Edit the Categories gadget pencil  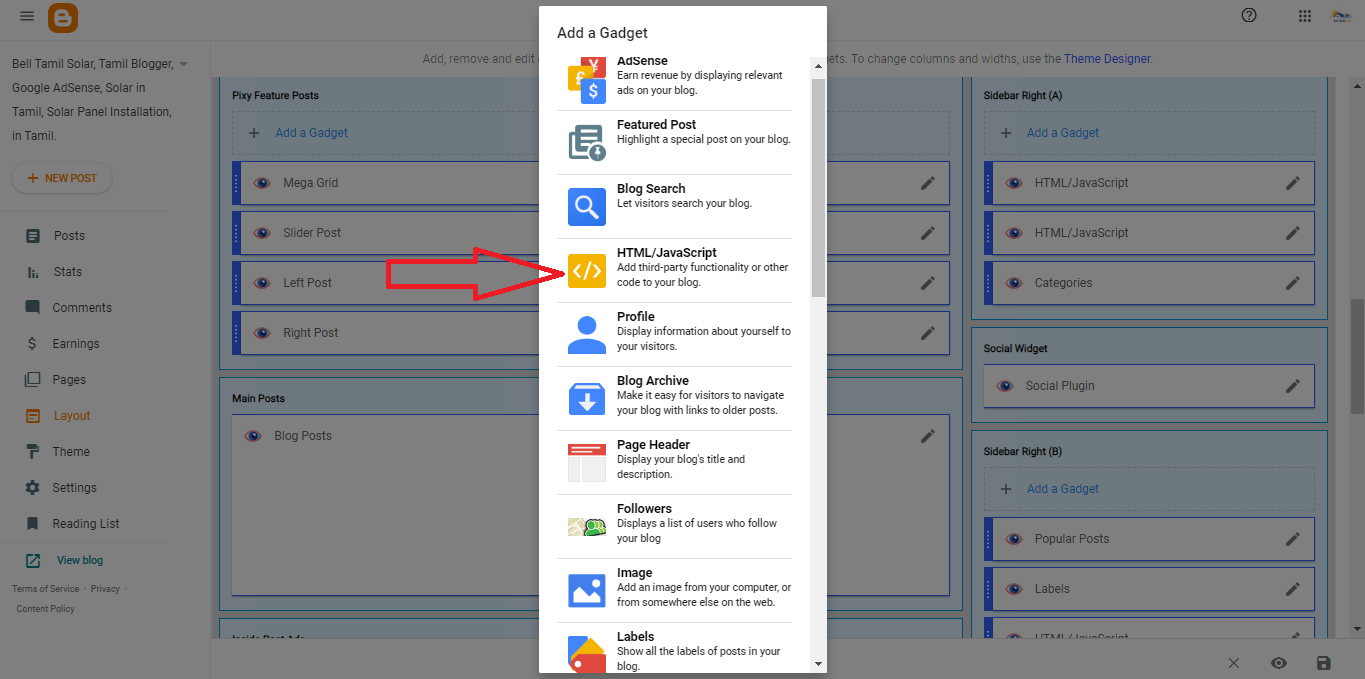(x=1293, y=283)
